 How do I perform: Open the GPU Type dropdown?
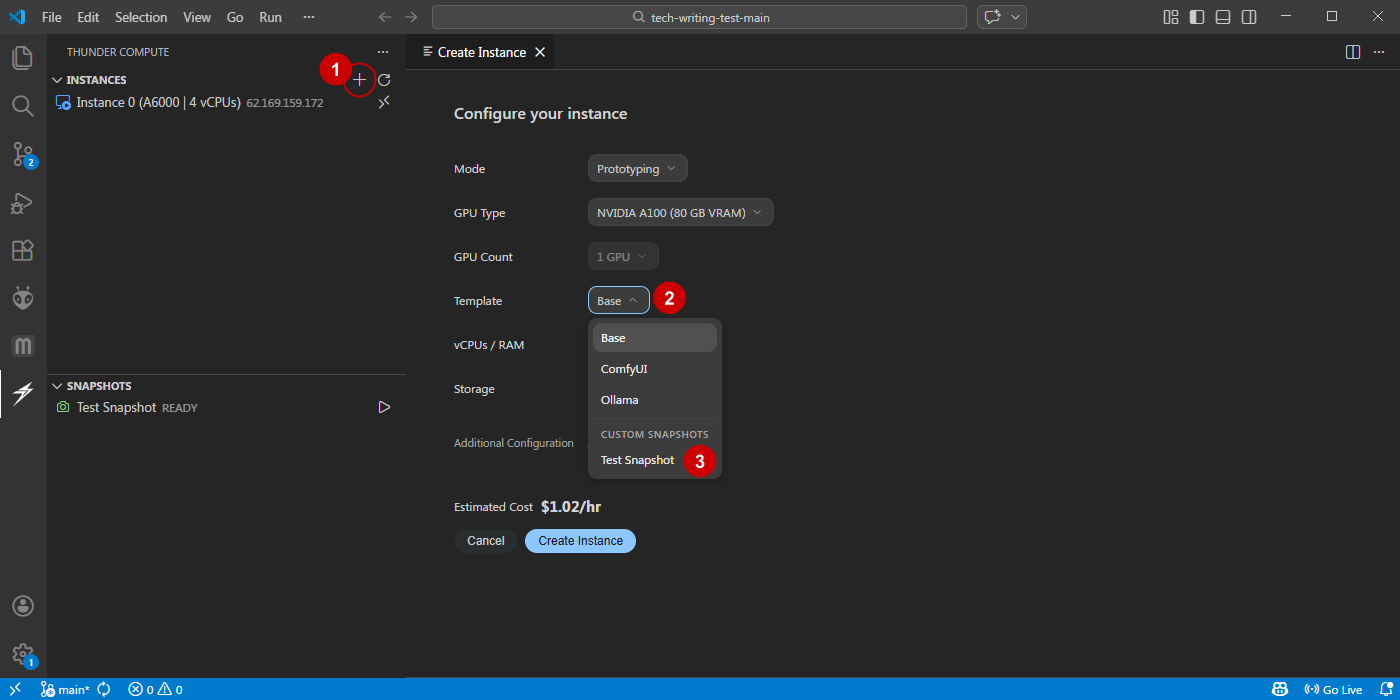point(681,213)
